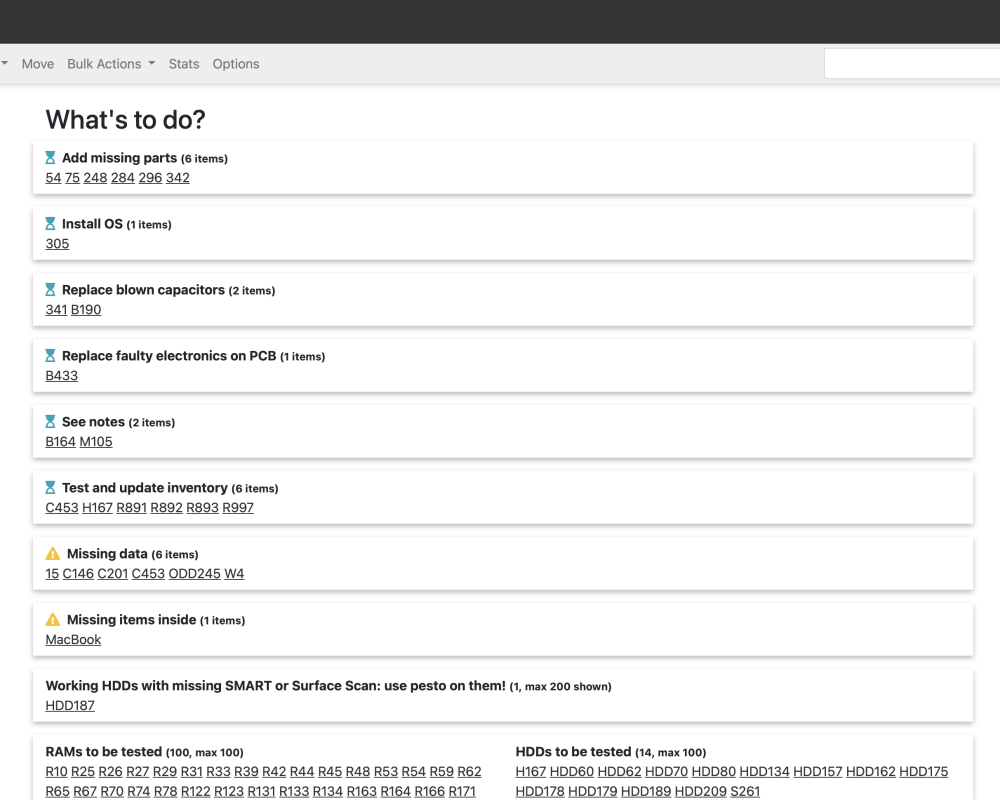The width and height of the screenshot is (1000, 800).
Task: Open item B433 under Replace faulty electronics
Action: tap(62, 376)
